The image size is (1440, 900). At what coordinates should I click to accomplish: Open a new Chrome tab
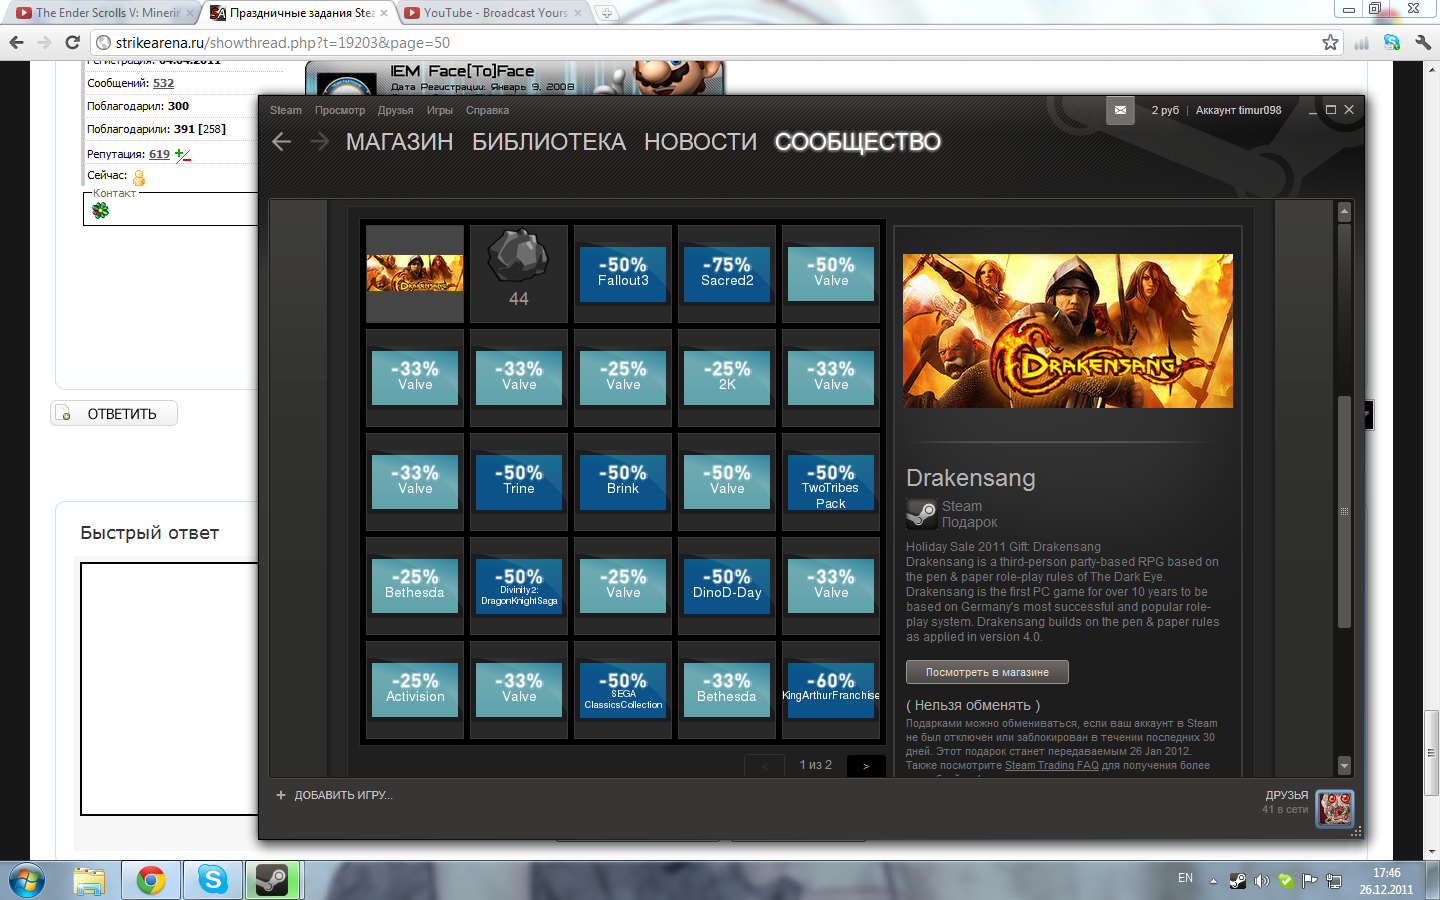pyautogui.click(x=606, y=13)
